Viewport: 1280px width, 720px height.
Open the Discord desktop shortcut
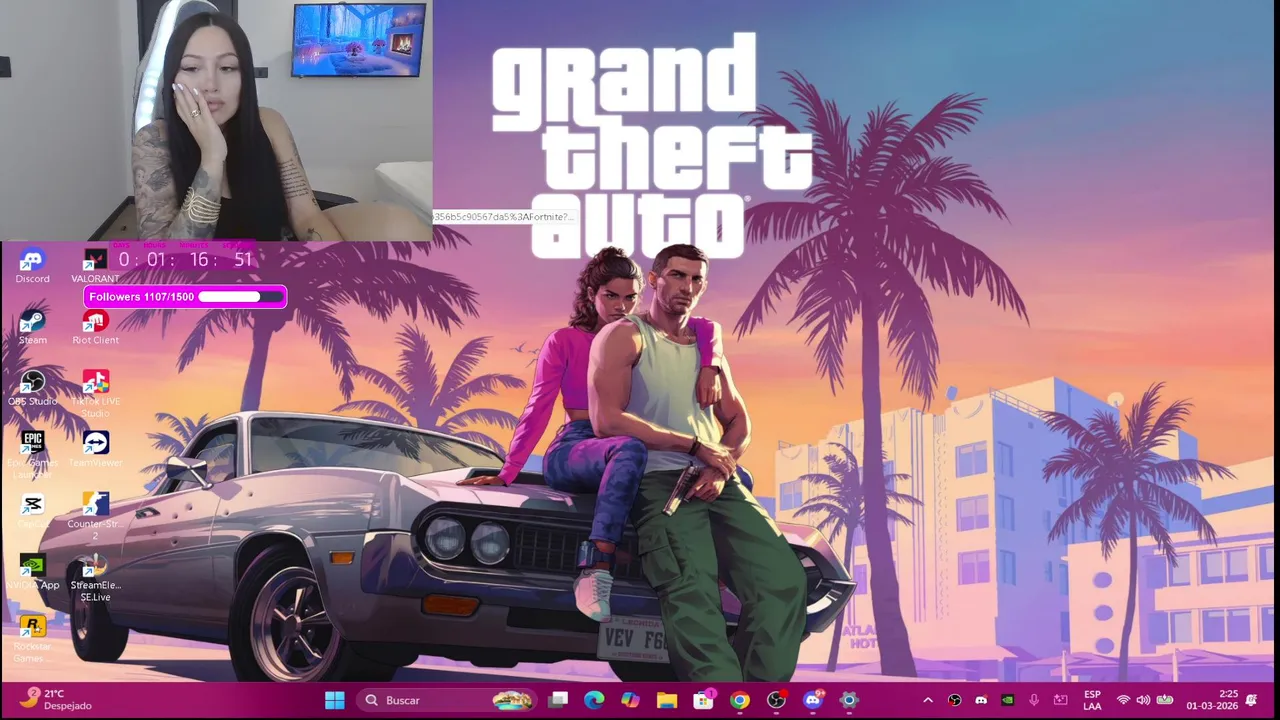[32, 266]
